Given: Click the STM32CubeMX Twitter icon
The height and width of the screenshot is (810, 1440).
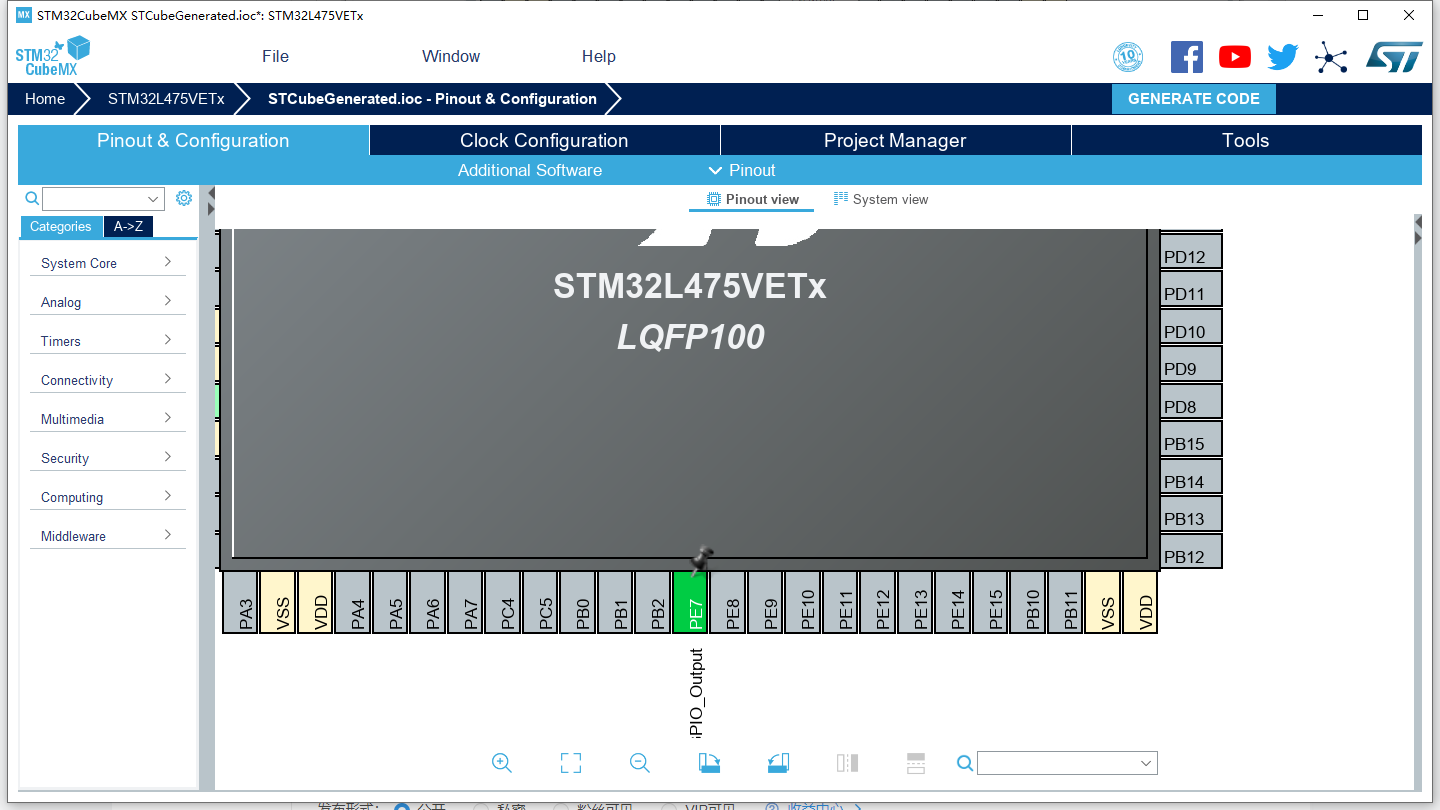Looking at the screenshot, I should click(x=1282, y=56).
